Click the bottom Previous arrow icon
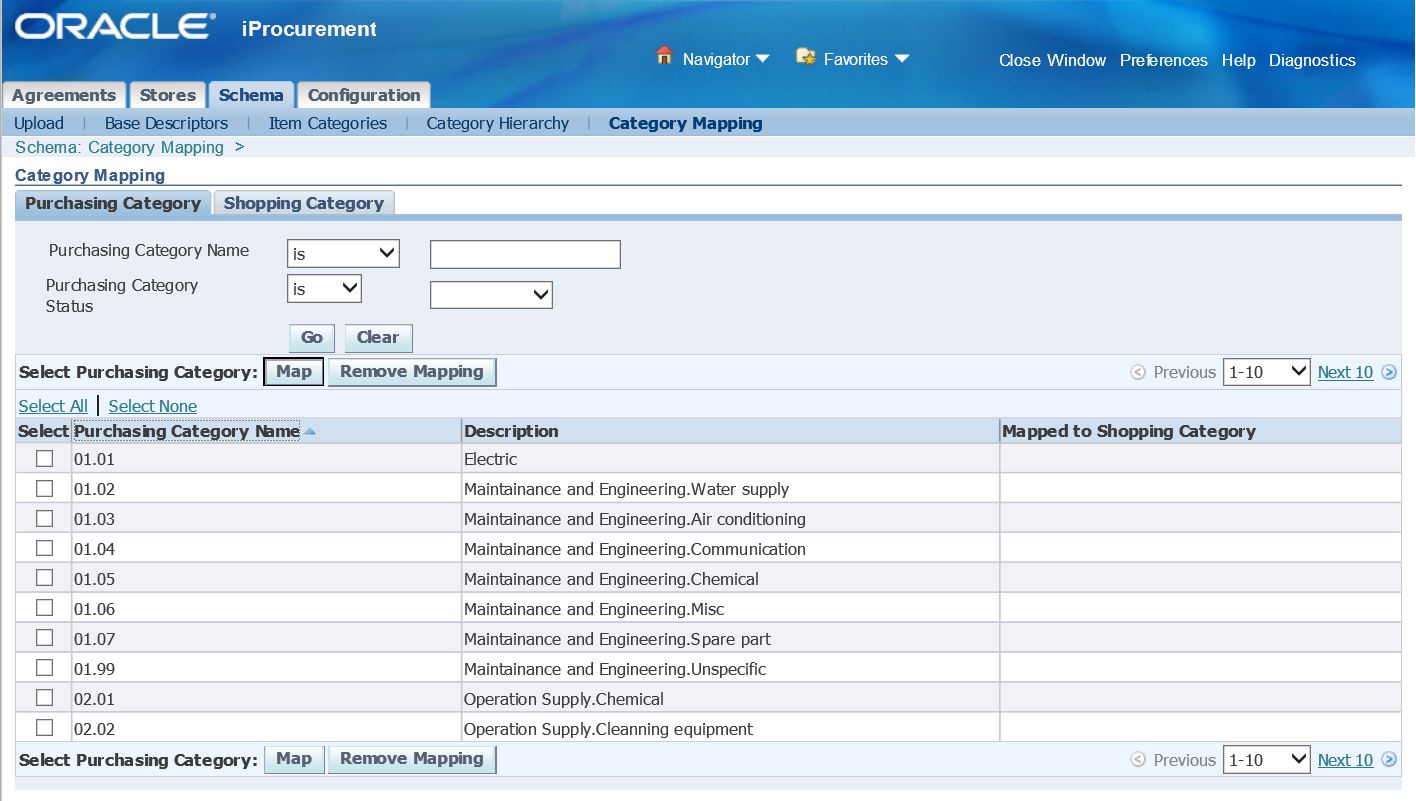Viewport: 1416px width, 801px height. pyautogui.click(x=1138, y=760)
